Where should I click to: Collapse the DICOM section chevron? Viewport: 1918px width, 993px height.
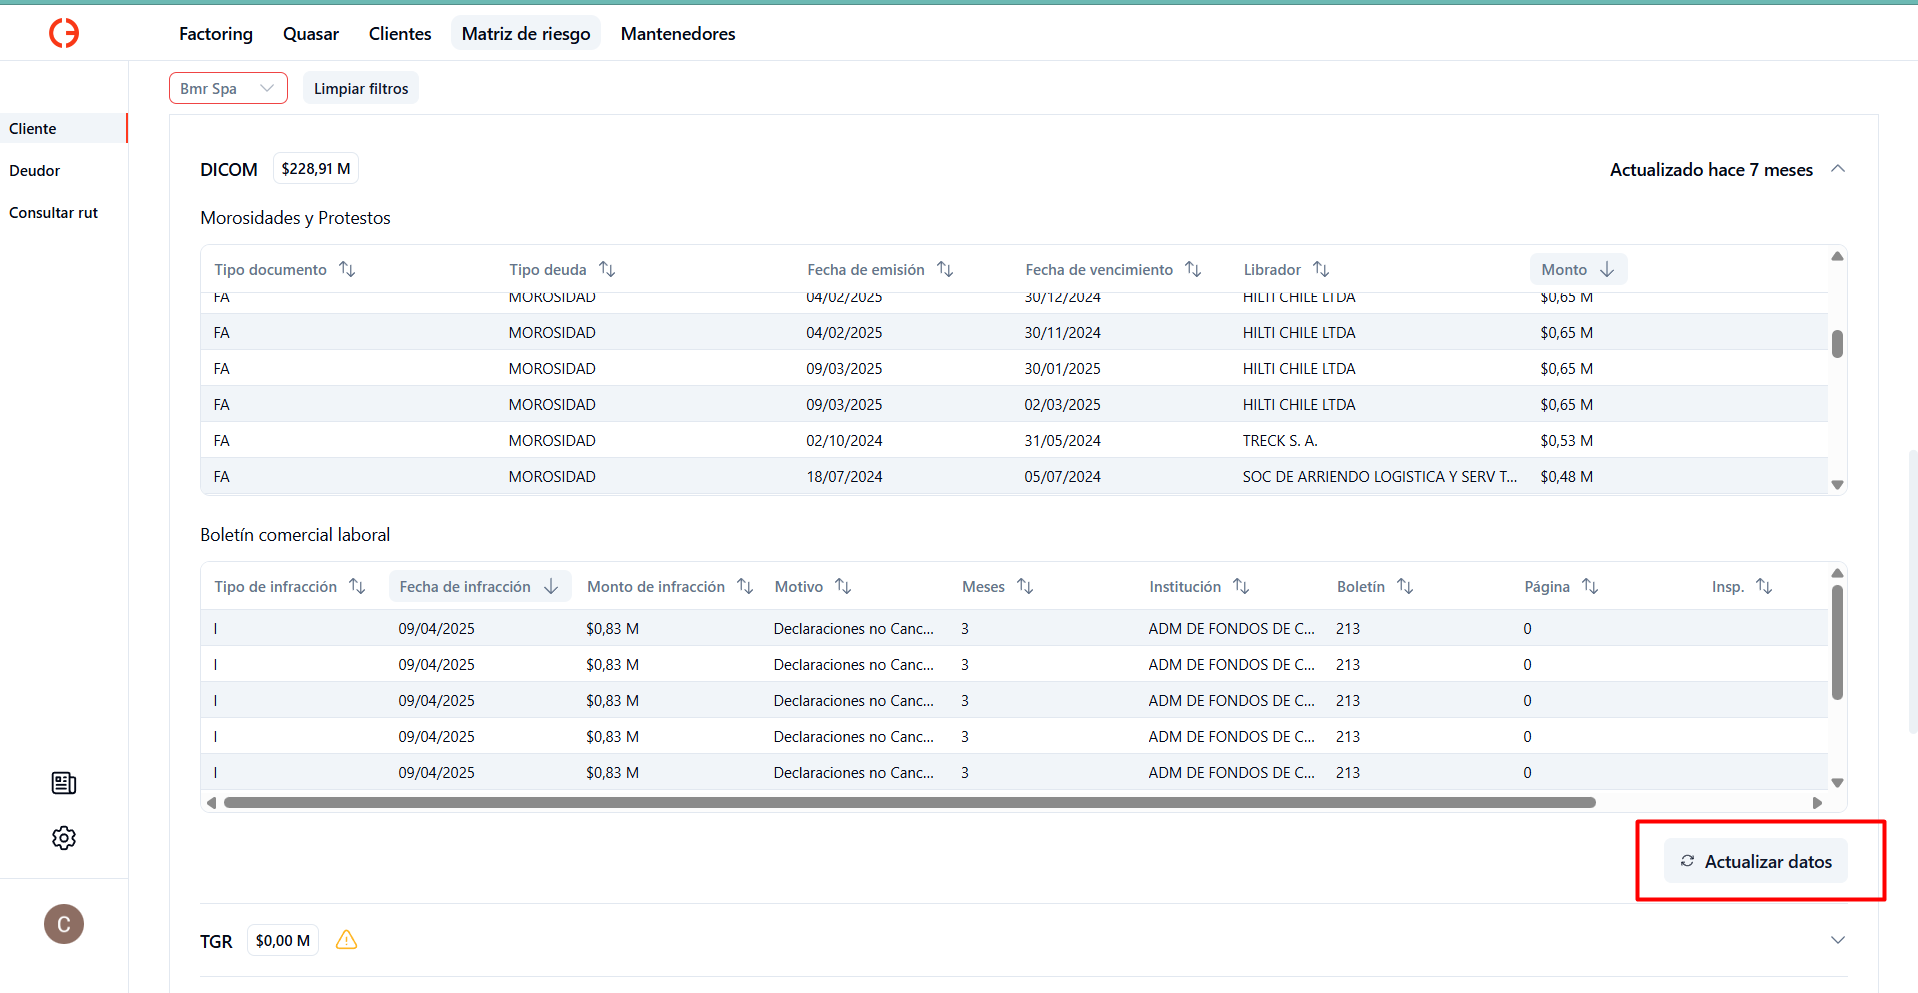[x=1838, y=169]
